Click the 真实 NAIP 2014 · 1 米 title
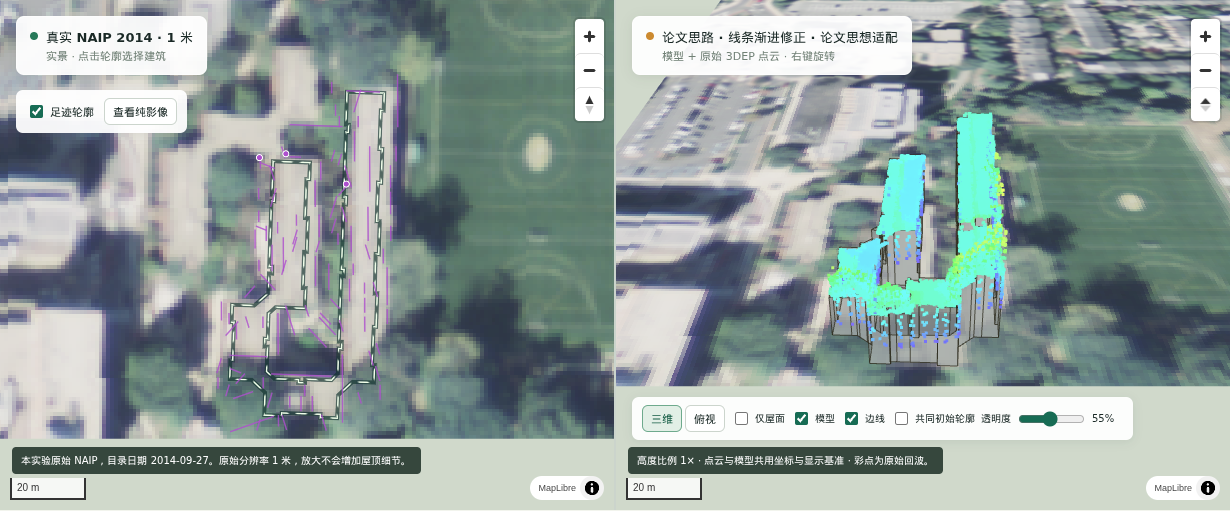 click(x=119, y=37)
